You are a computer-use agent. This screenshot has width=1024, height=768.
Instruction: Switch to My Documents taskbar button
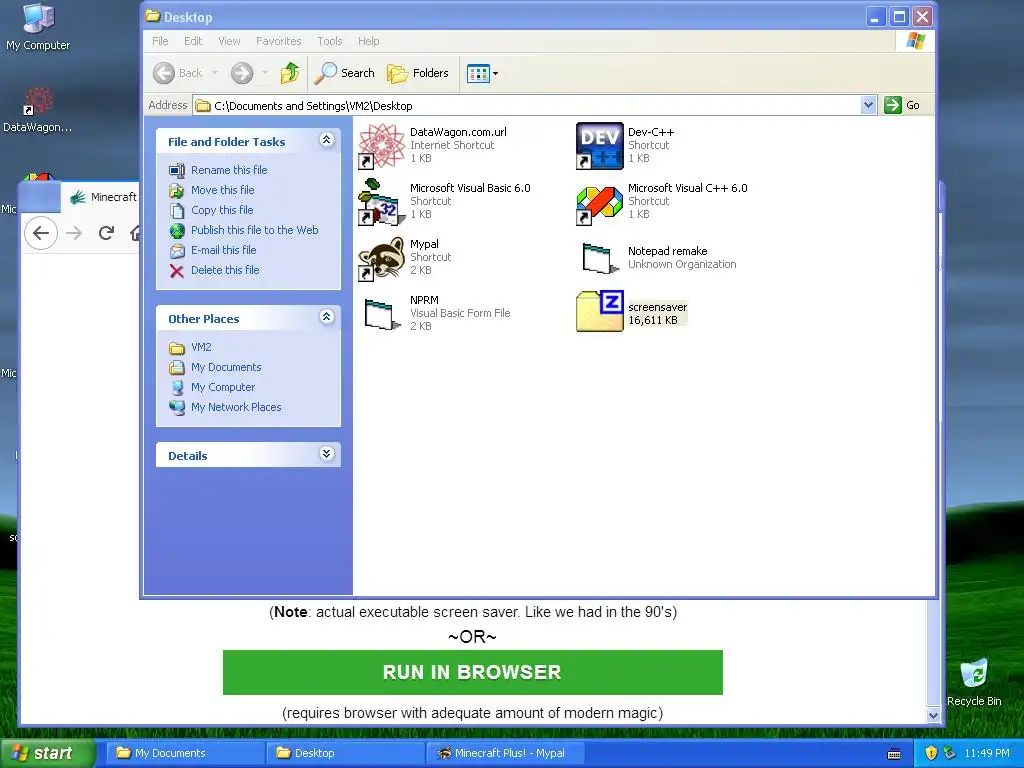pyautogui.click(x=185, y=753)
